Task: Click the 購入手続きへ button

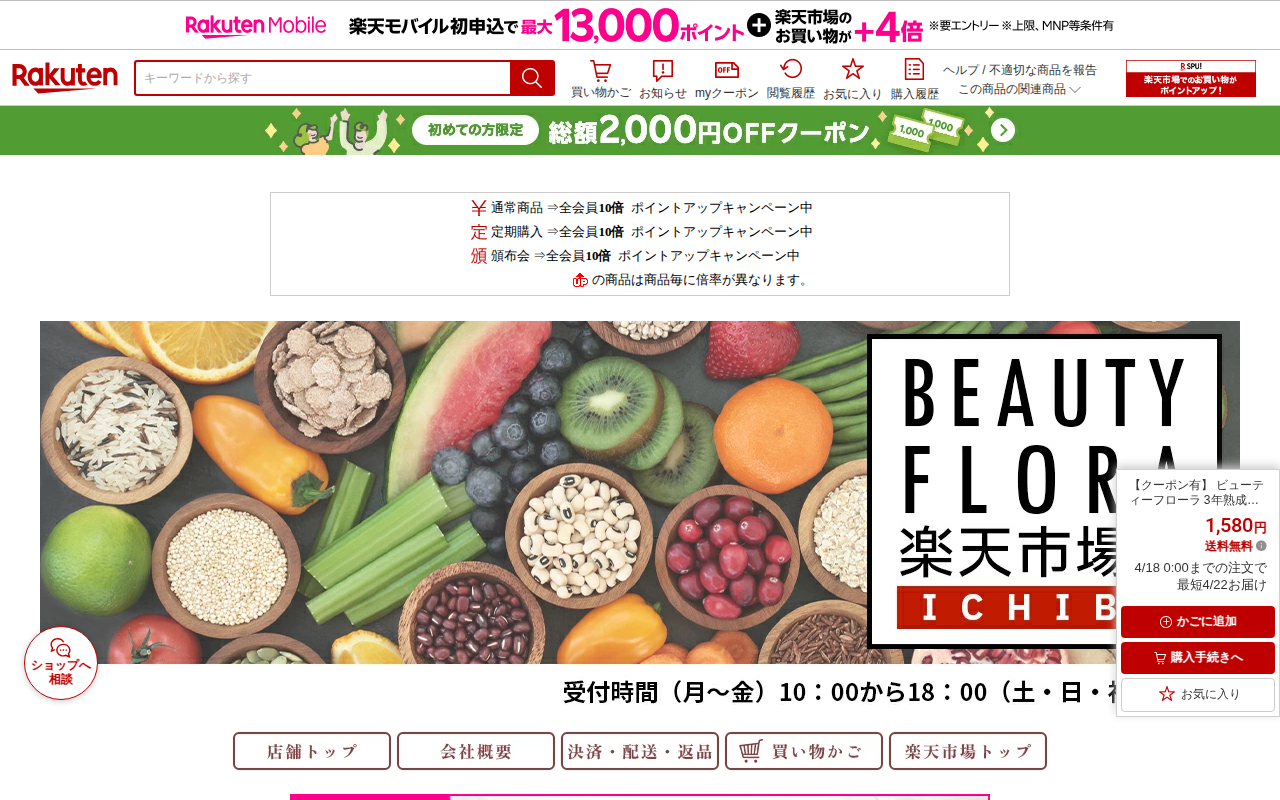Action: [x=1198, y=658]
